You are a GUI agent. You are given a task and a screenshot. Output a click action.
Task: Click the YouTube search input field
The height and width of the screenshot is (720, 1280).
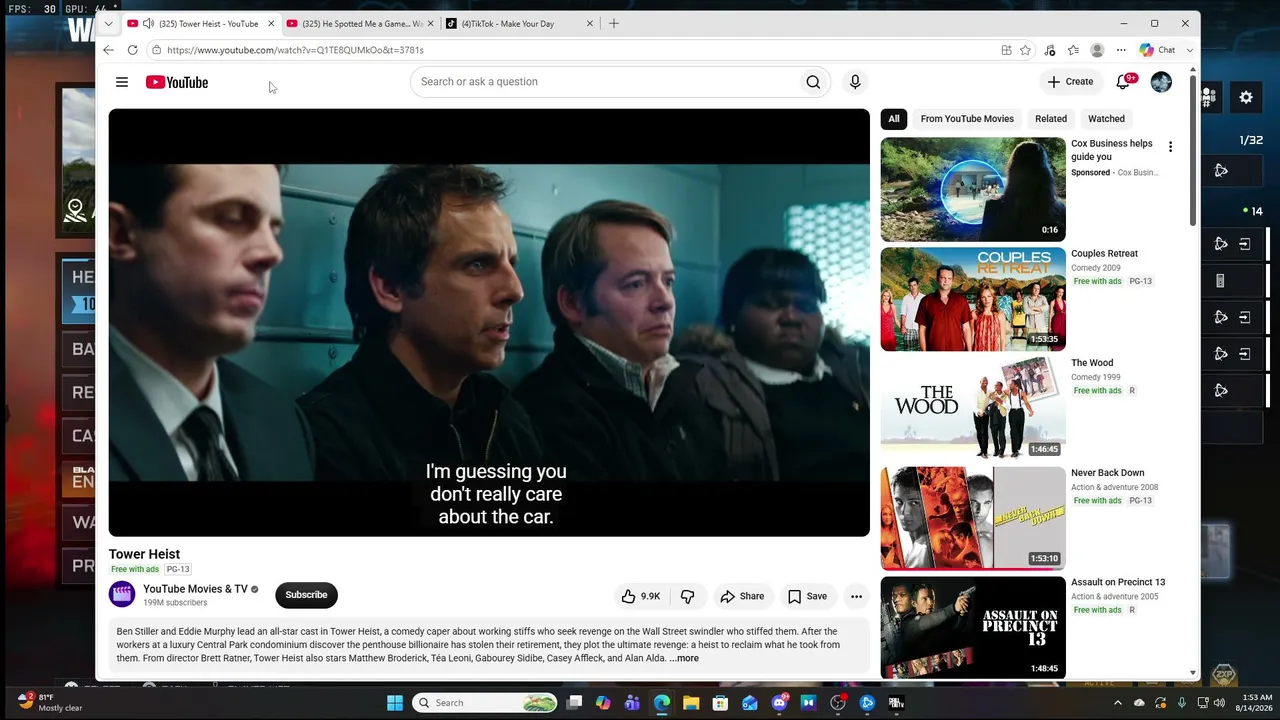(605, 82)
